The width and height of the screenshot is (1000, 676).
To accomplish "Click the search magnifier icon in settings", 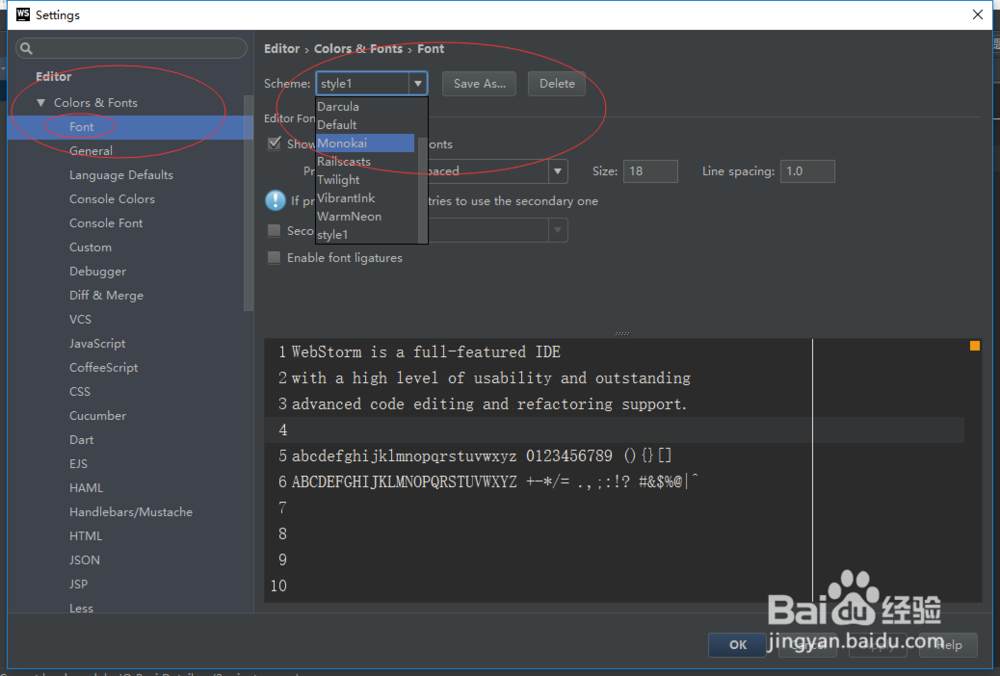I will click(26, 48).
